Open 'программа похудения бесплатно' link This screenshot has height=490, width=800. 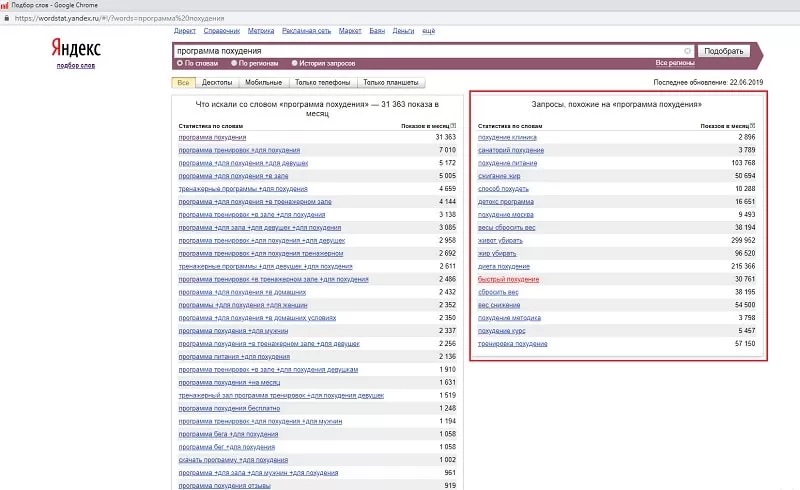(229, 408)
